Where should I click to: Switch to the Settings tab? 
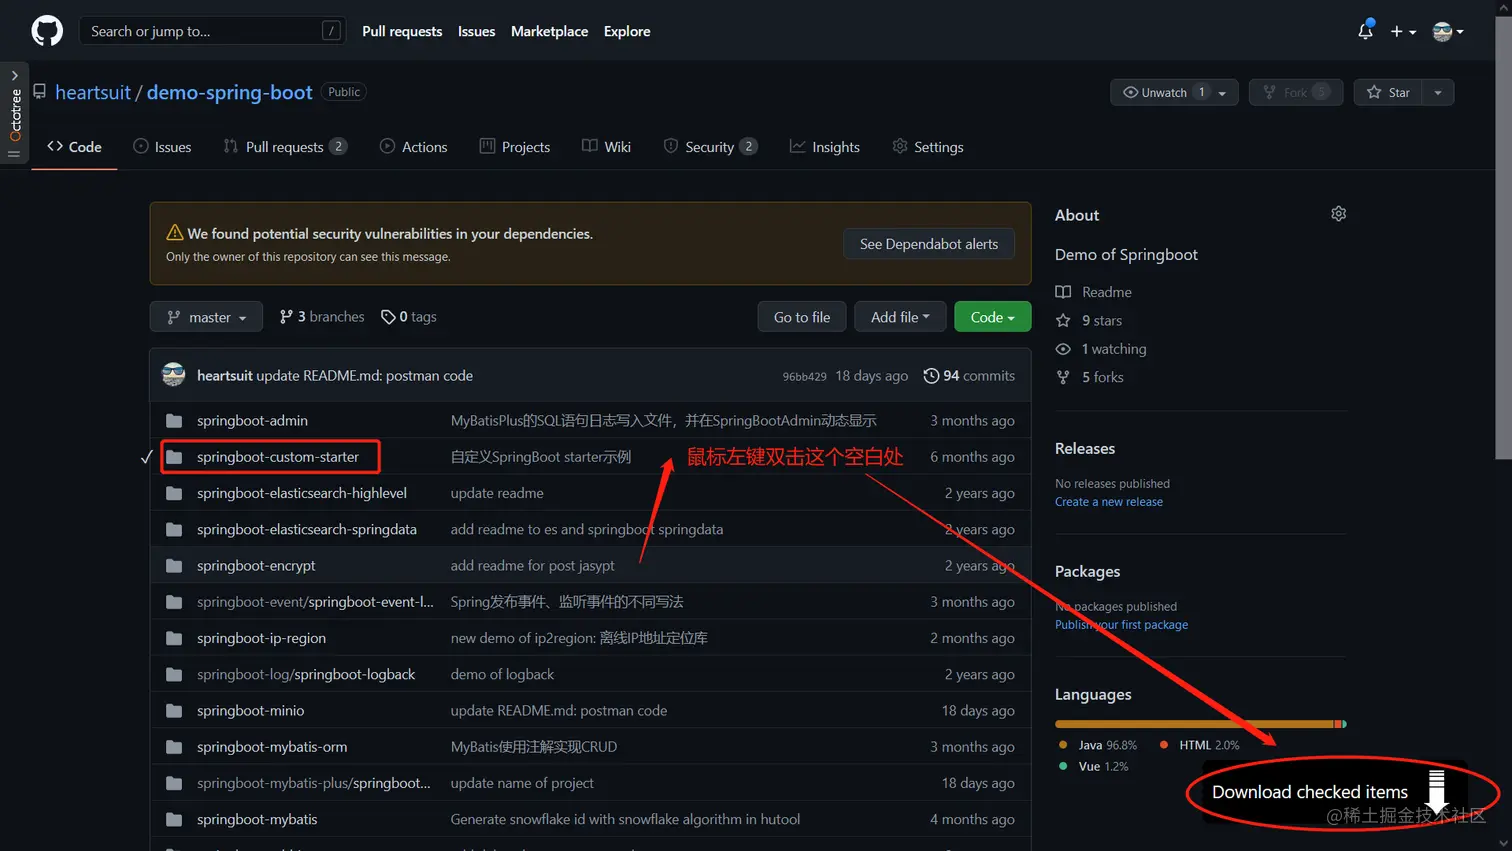tap(928, 146)
